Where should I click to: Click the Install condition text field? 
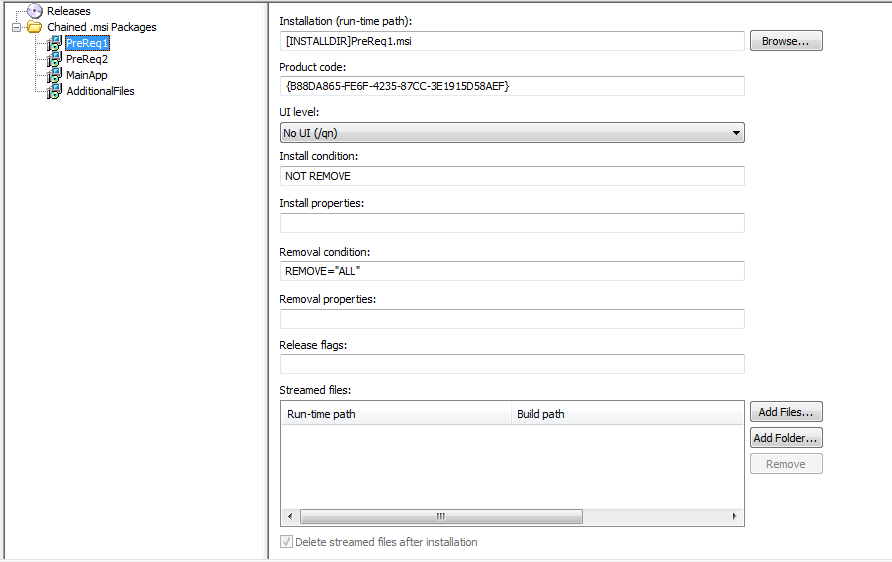coord(512,176)
